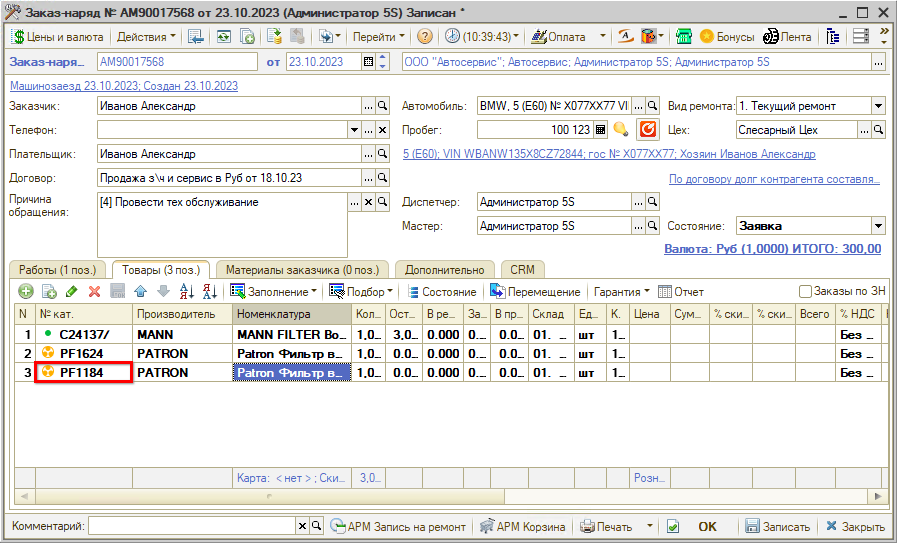Click the search icon next to Диспетчер field
This screenshot has height=543, width=897.
point(652,202)
